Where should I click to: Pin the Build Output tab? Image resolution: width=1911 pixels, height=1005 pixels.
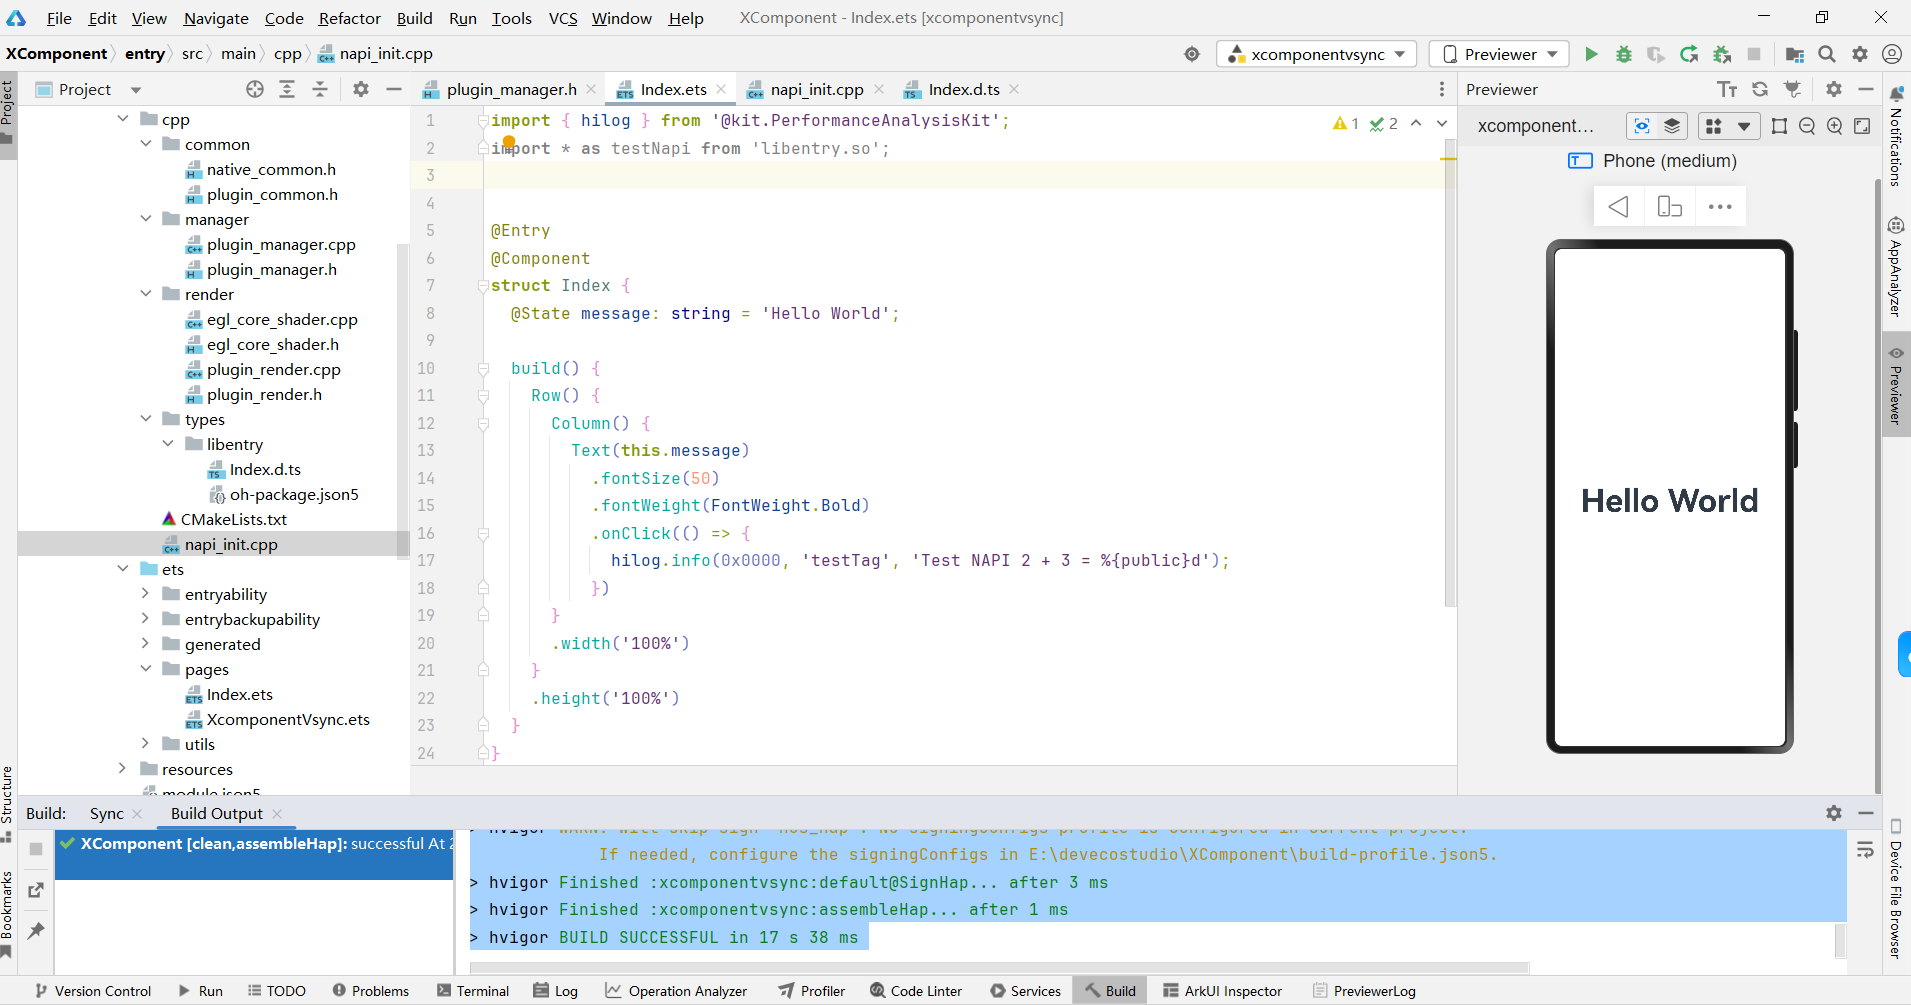[36, 931]
